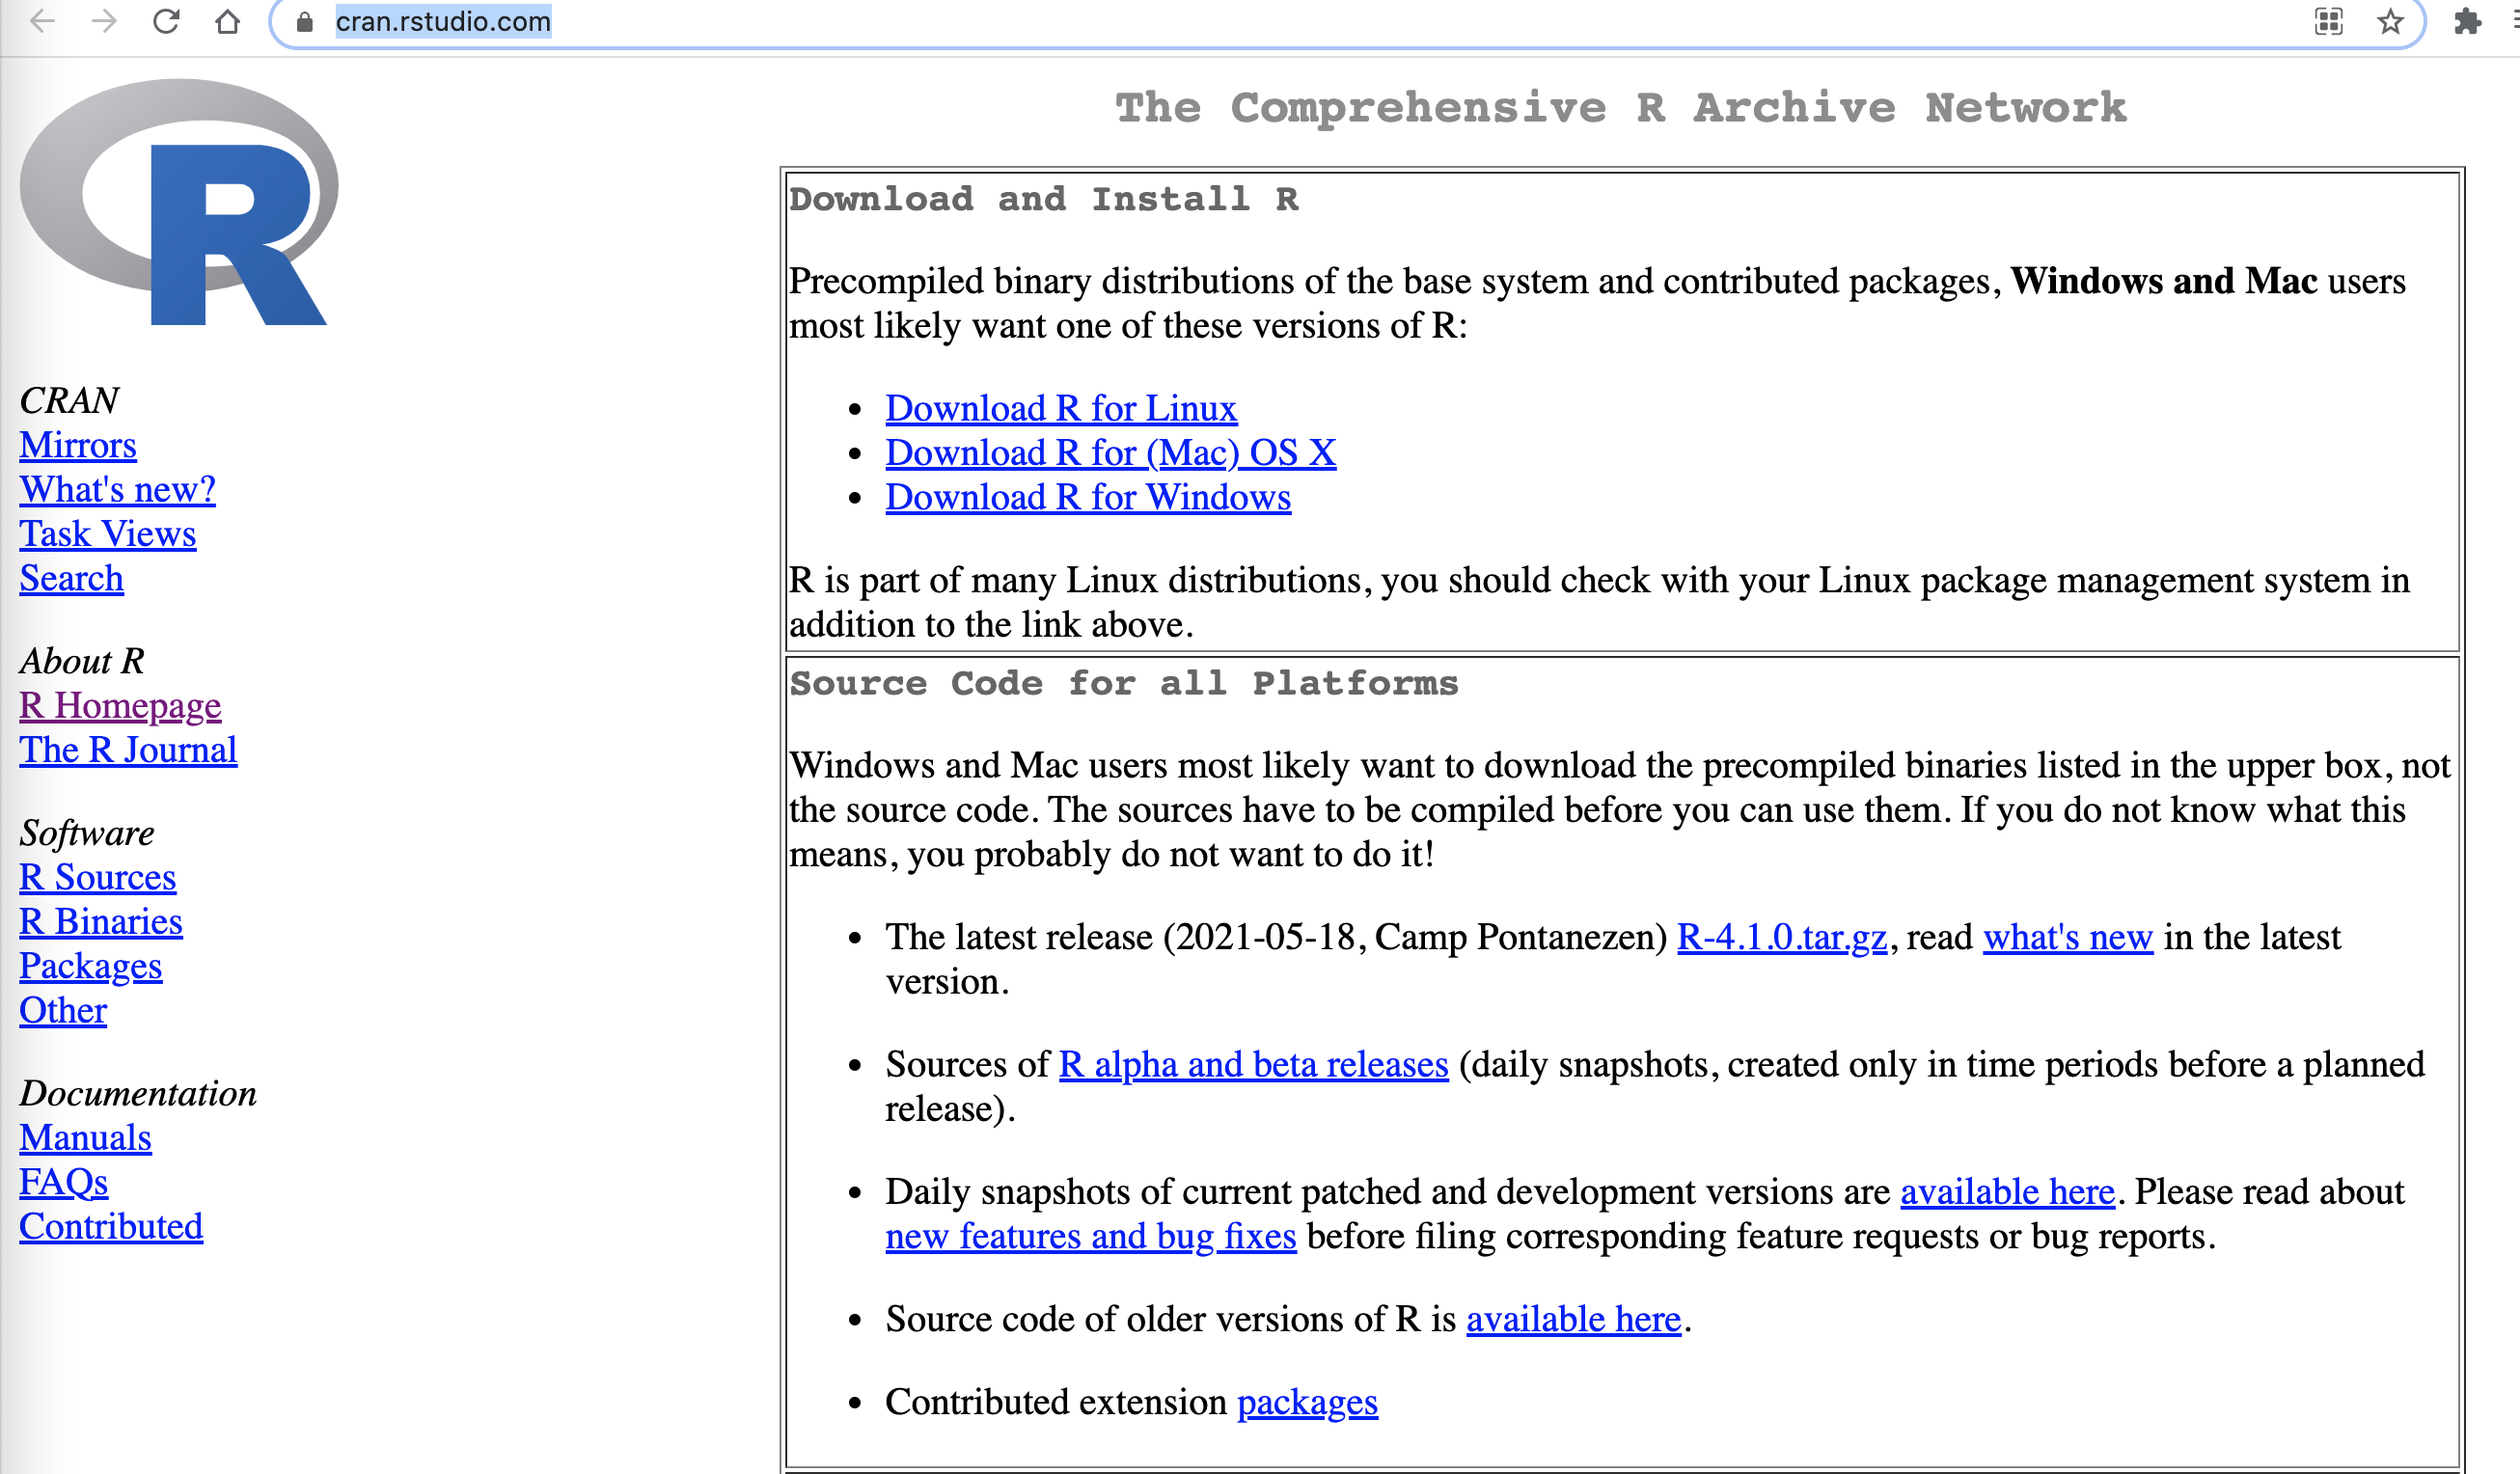Download R-4.1.0.tar.gz source file
The height and width of the screenshot is (1474, 2520).
tap(1781, 937)
